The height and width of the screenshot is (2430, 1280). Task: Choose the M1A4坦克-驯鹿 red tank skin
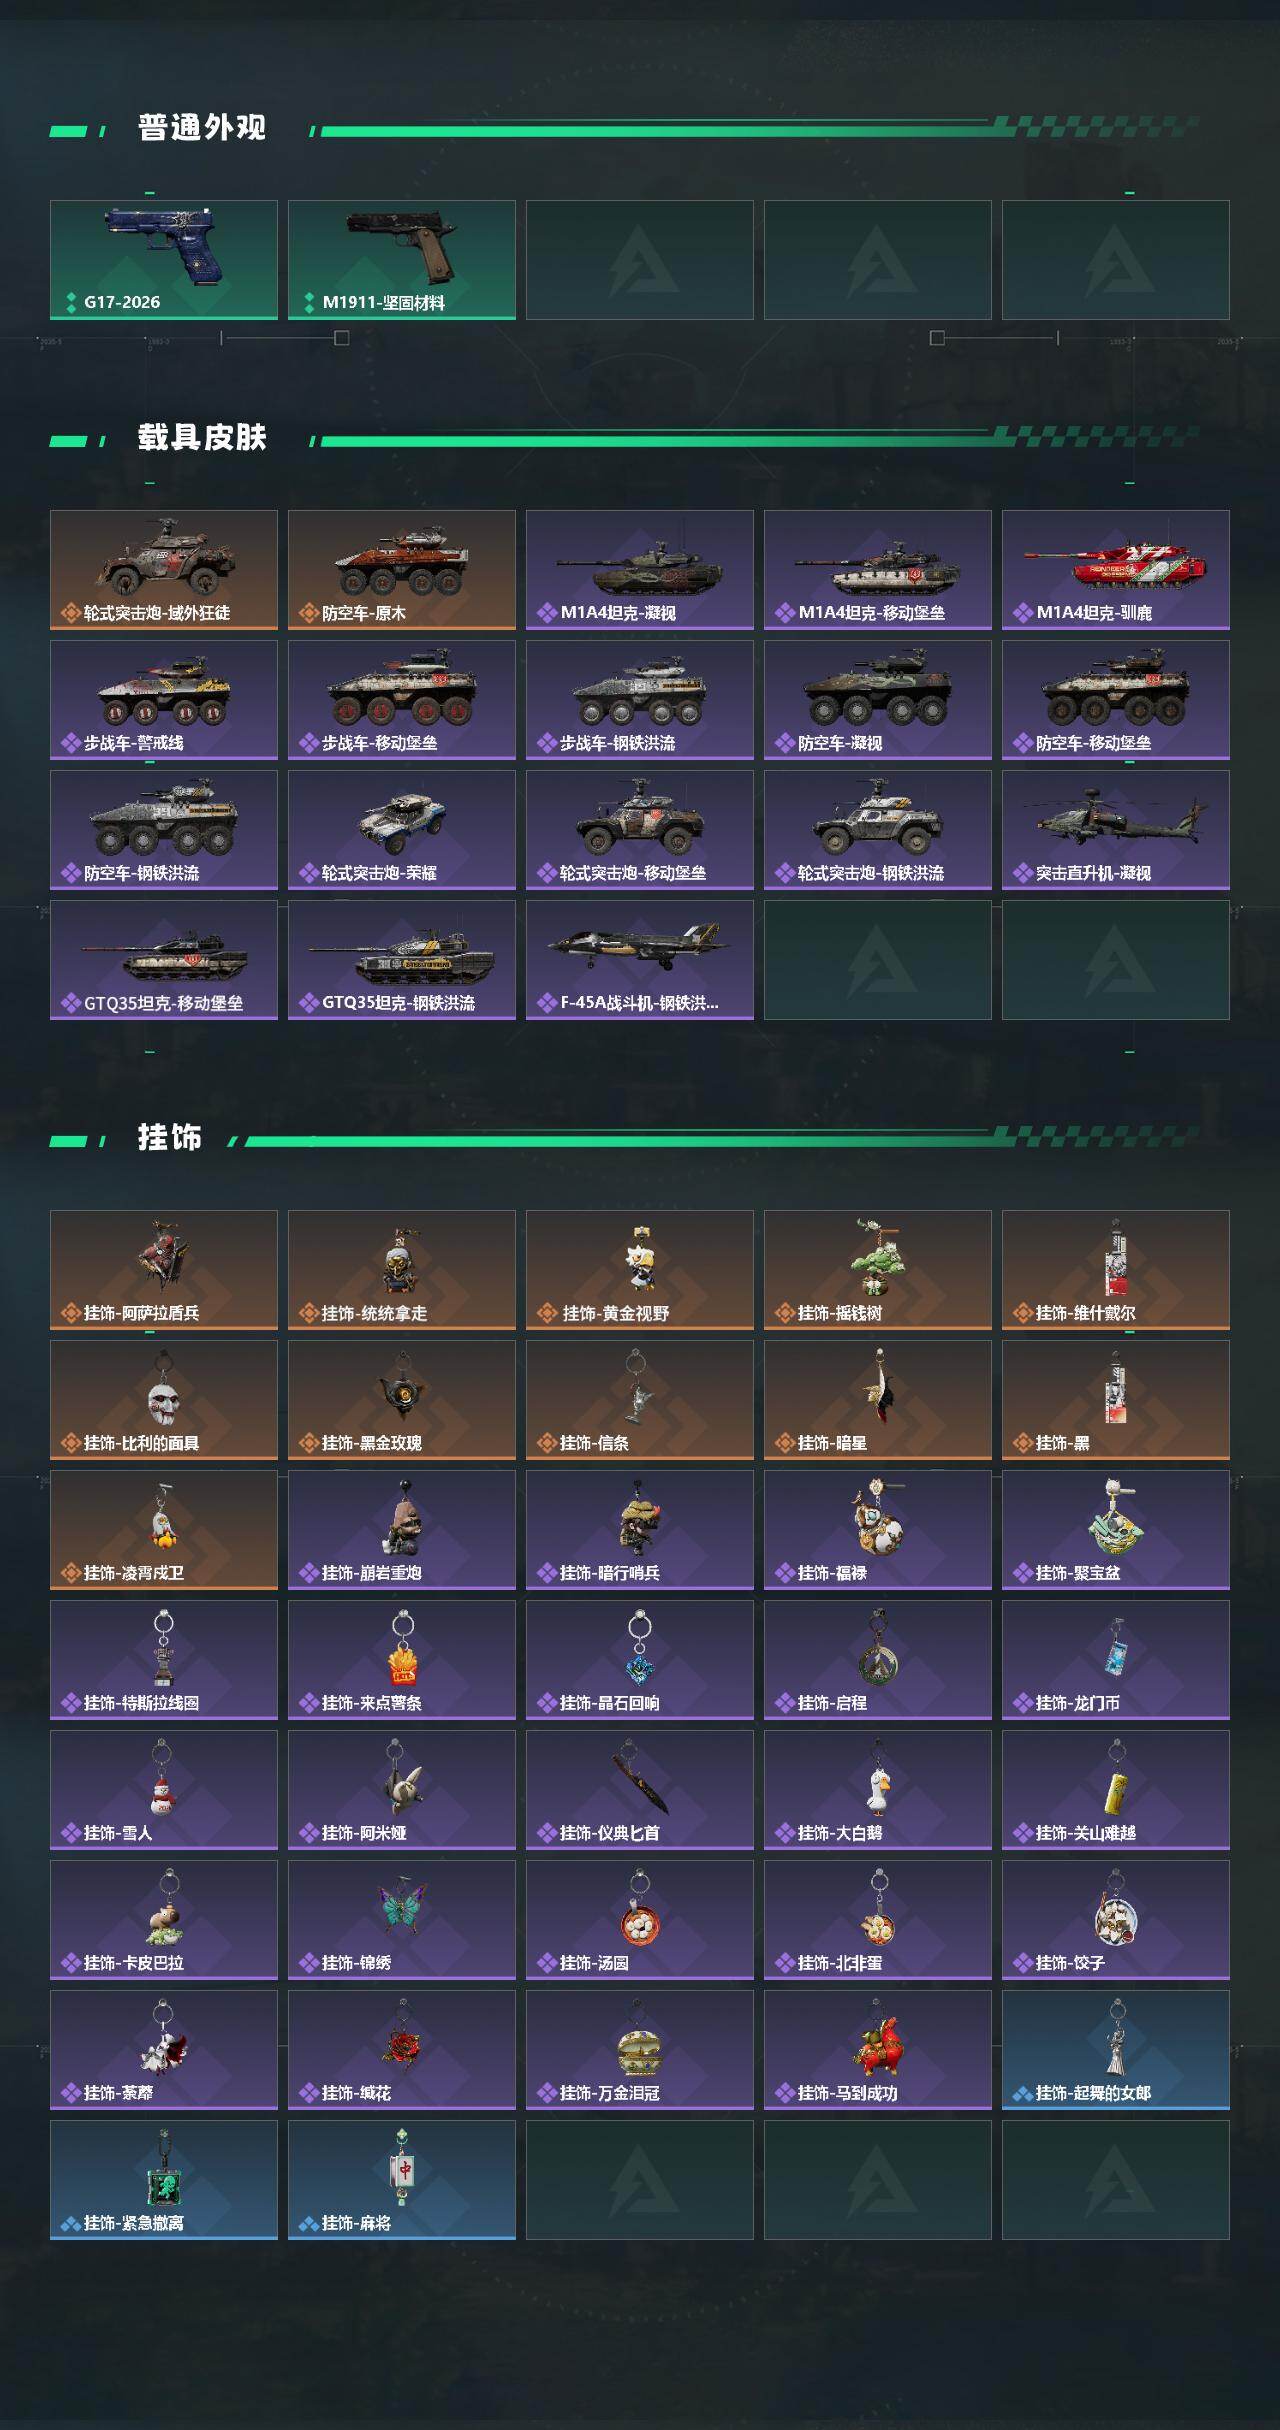coord(1116,570)
